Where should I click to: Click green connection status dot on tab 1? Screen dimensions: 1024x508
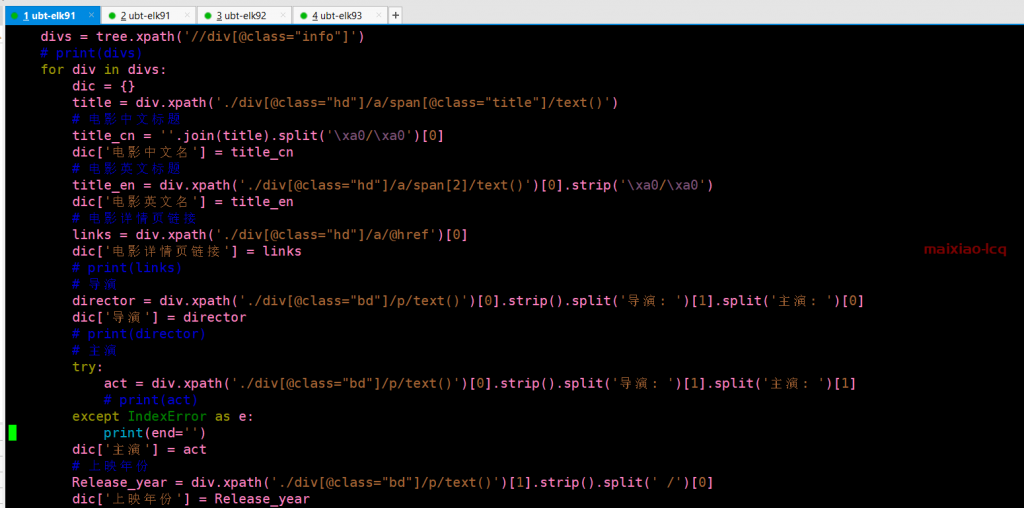(x=13, y=16)
